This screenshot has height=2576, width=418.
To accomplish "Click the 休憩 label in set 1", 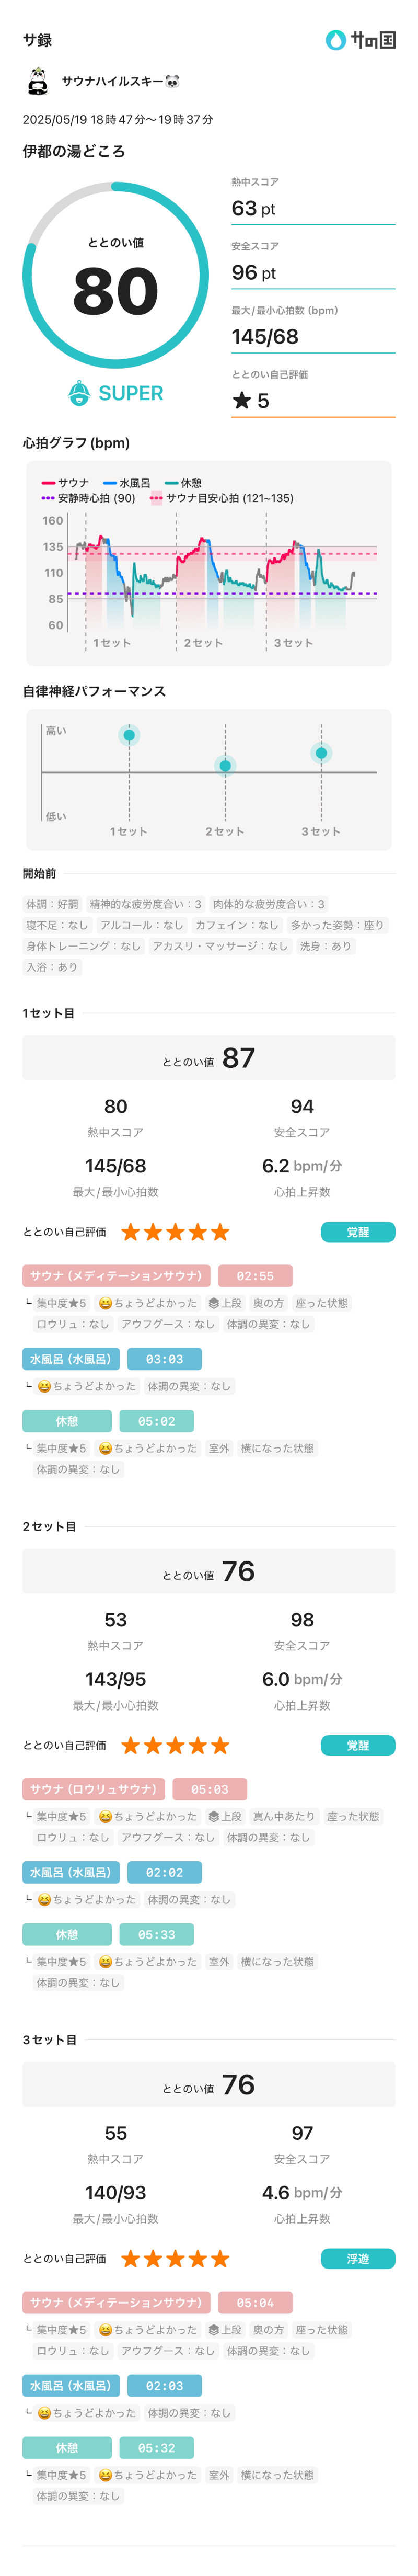I will click(67, 1421).
